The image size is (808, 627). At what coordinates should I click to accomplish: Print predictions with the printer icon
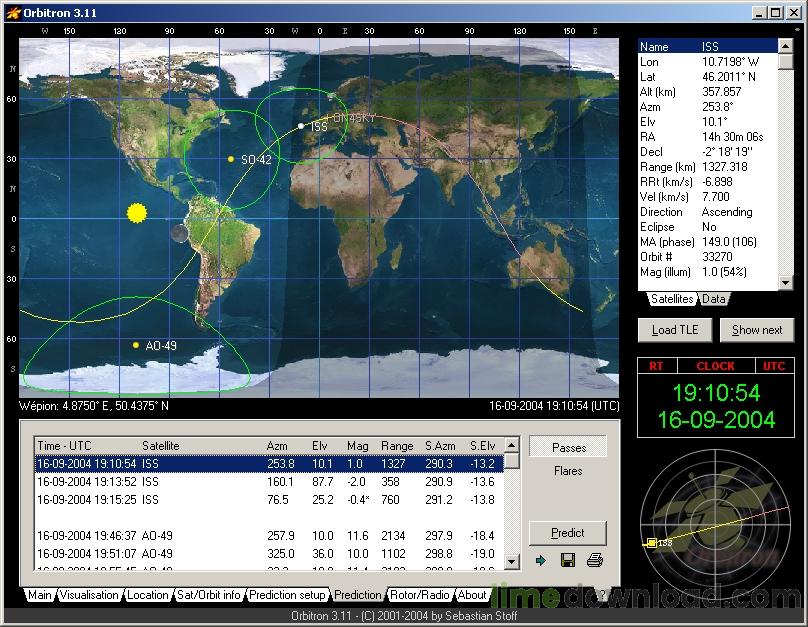coord(595,561)
